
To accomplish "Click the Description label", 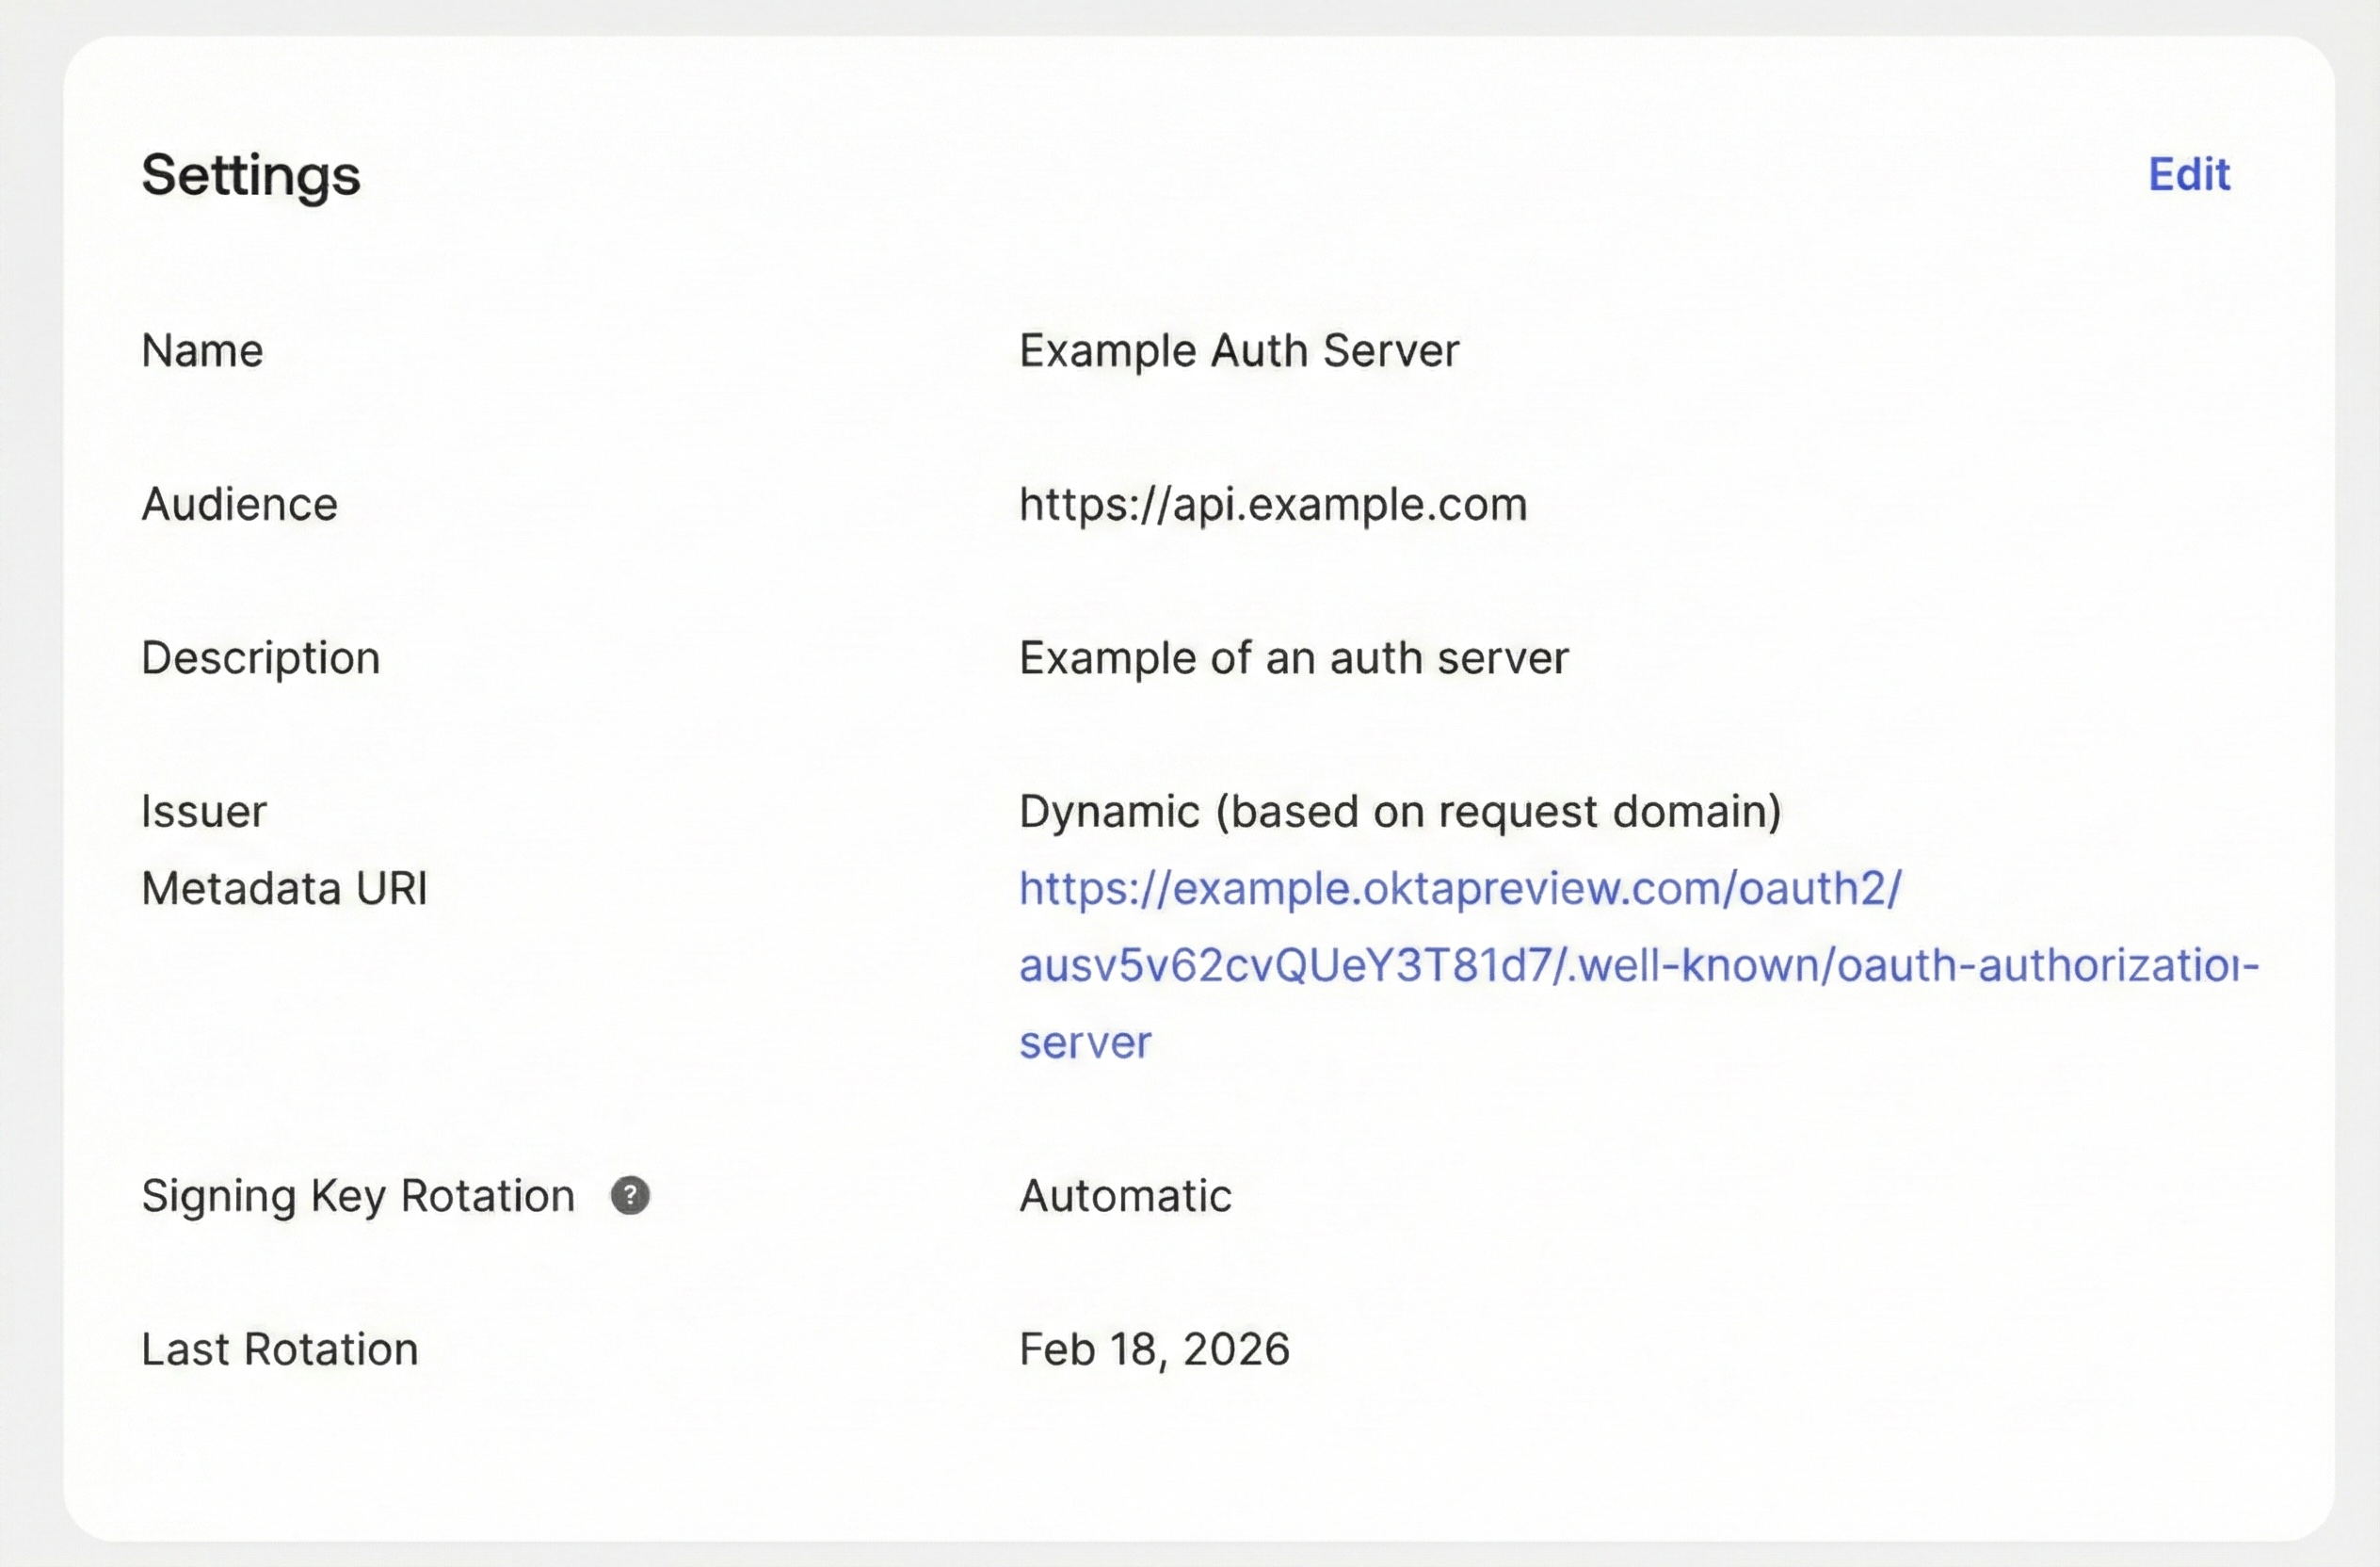I will tap(261, 657).
